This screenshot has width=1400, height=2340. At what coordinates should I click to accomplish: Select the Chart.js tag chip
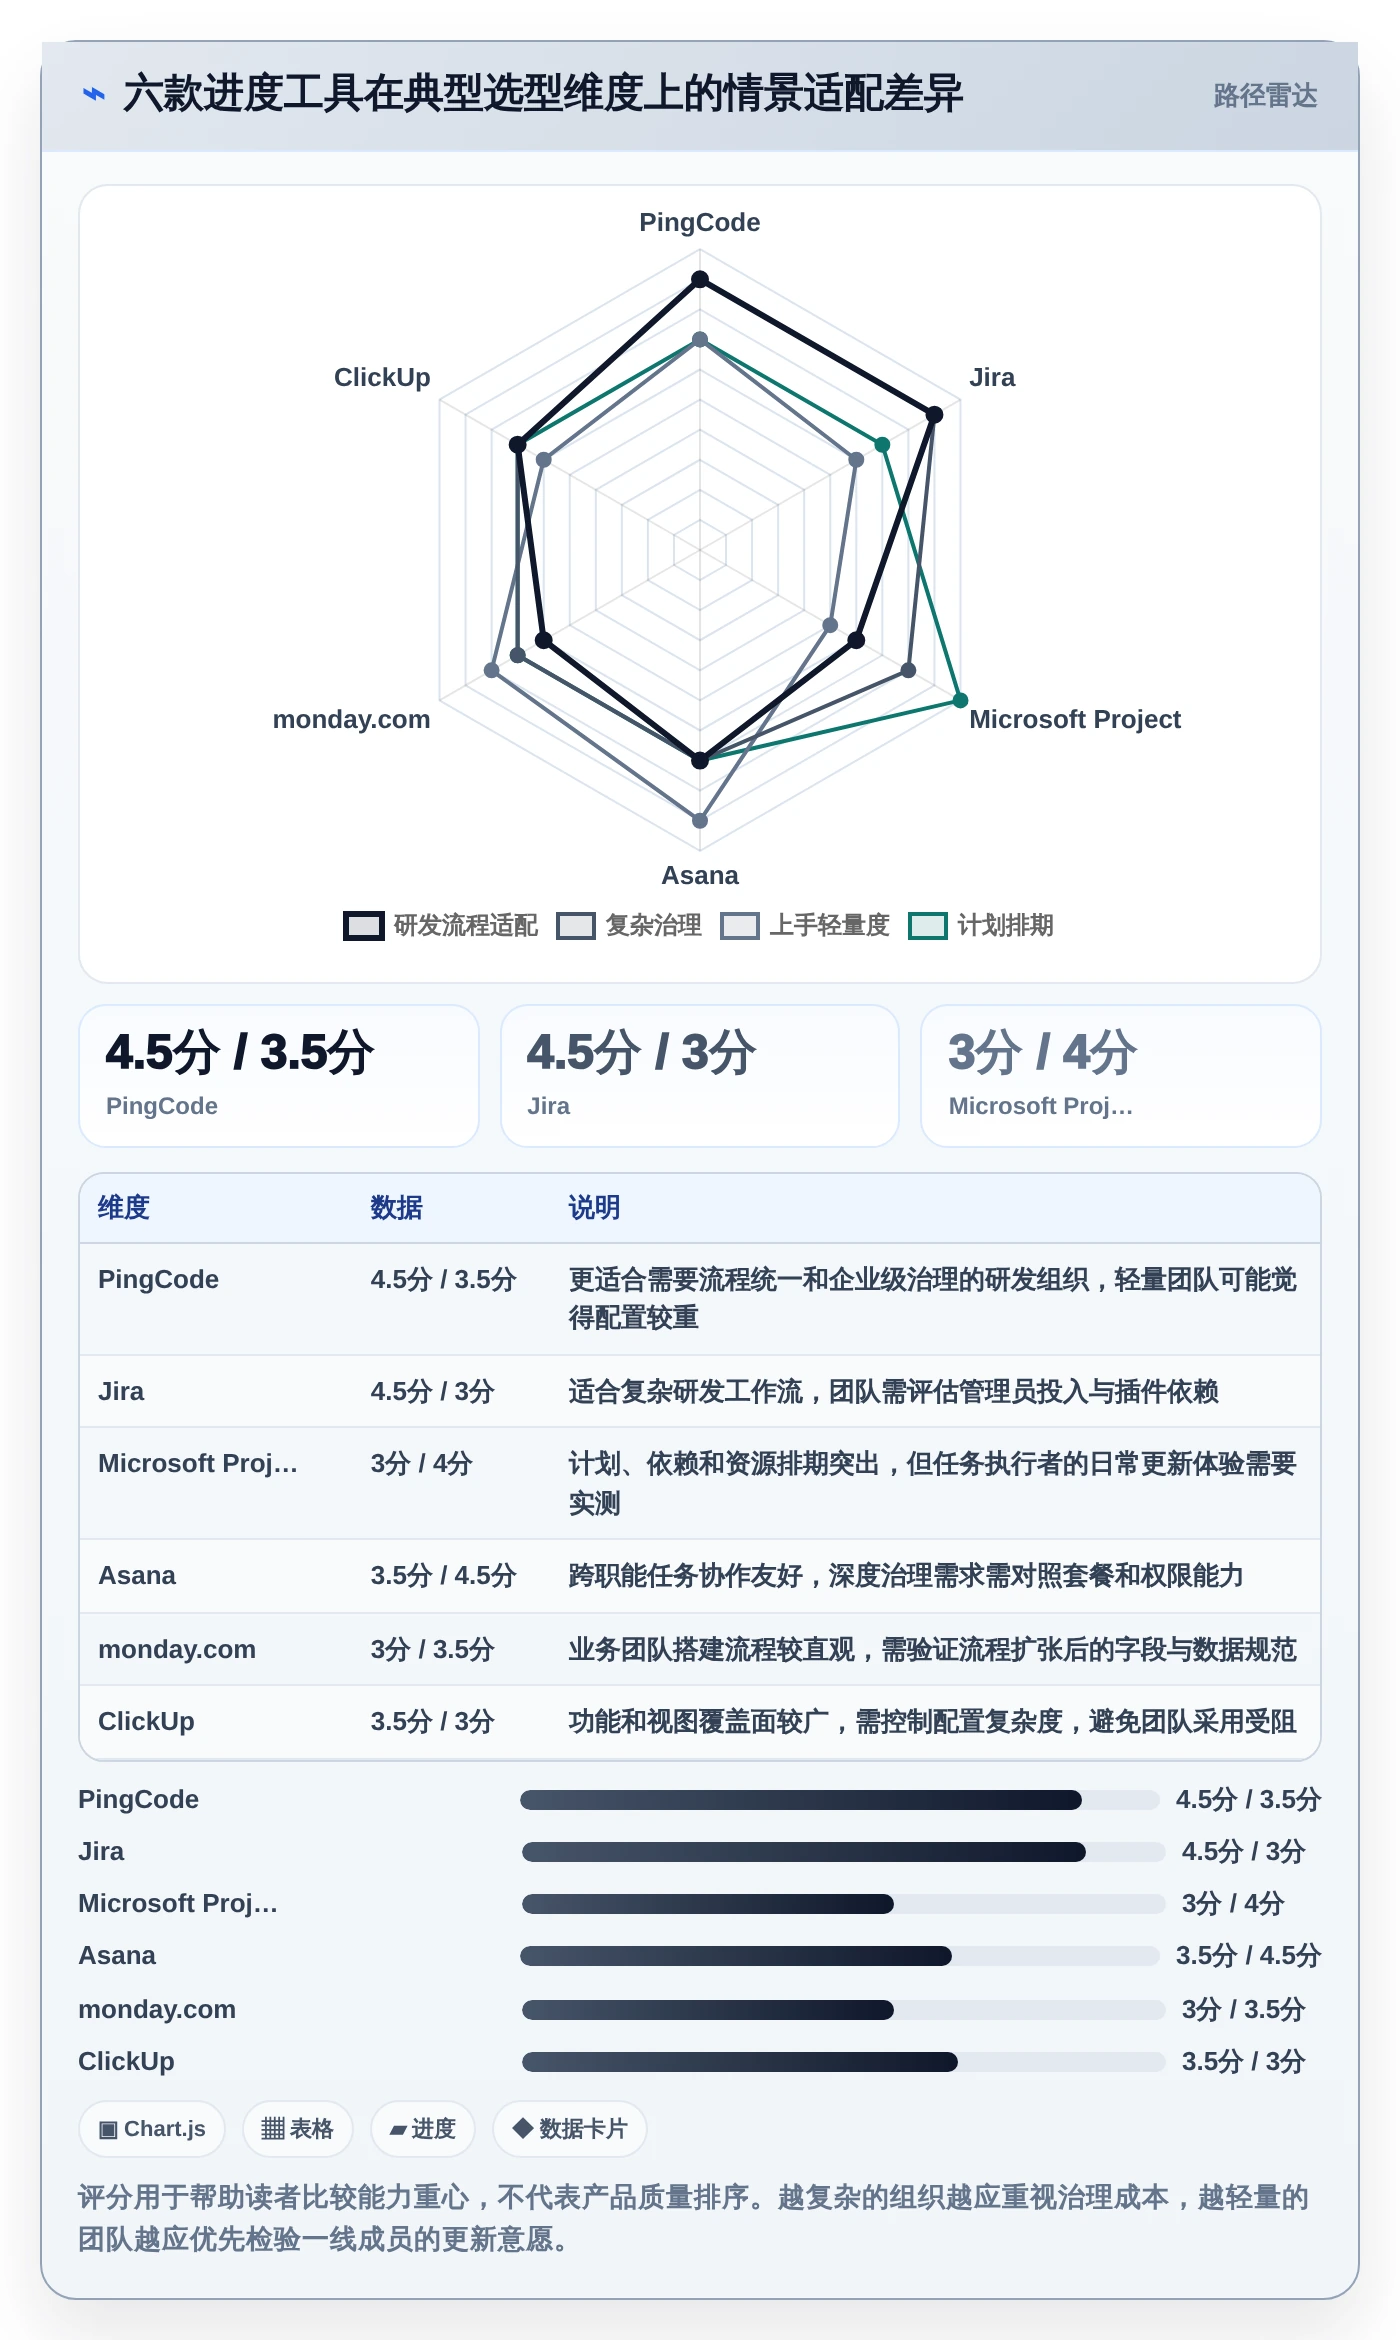tap(152, 2129)
